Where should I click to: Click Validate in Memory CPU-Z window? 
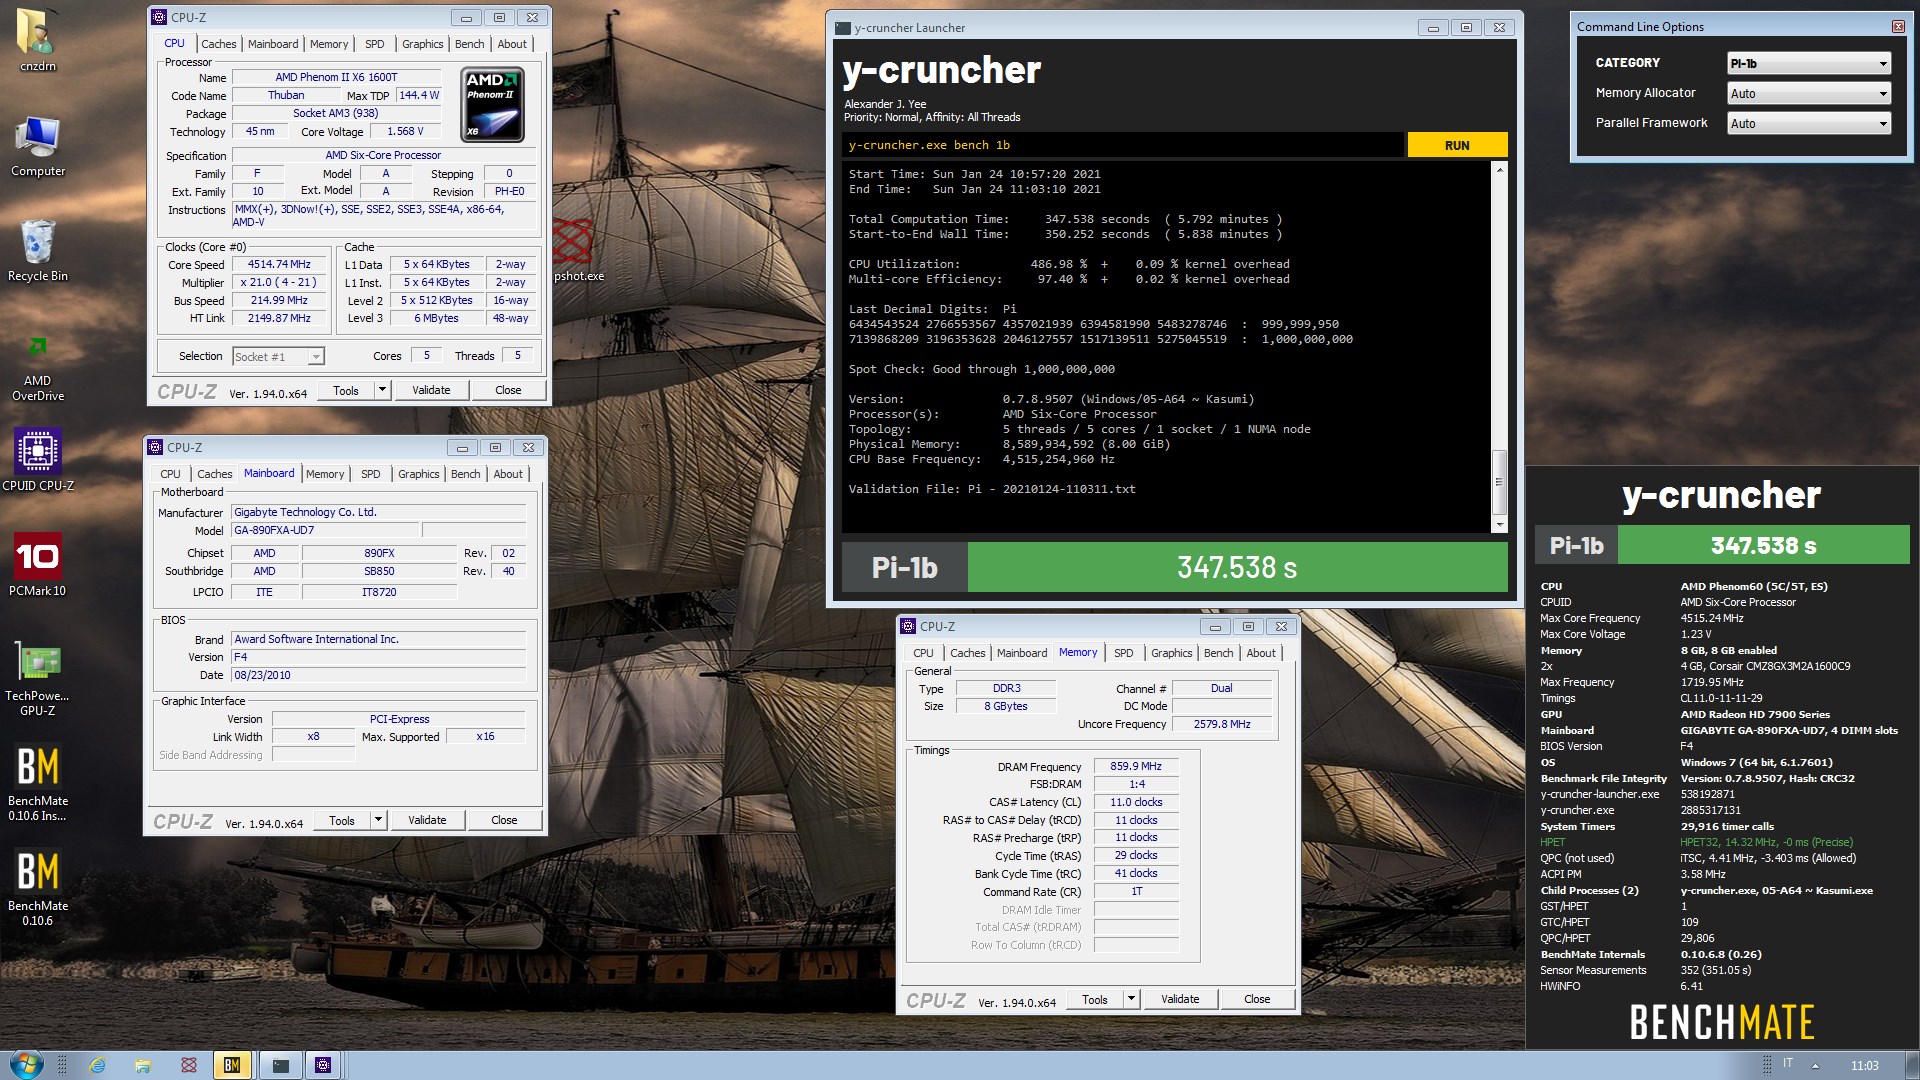pos(1180,999)
